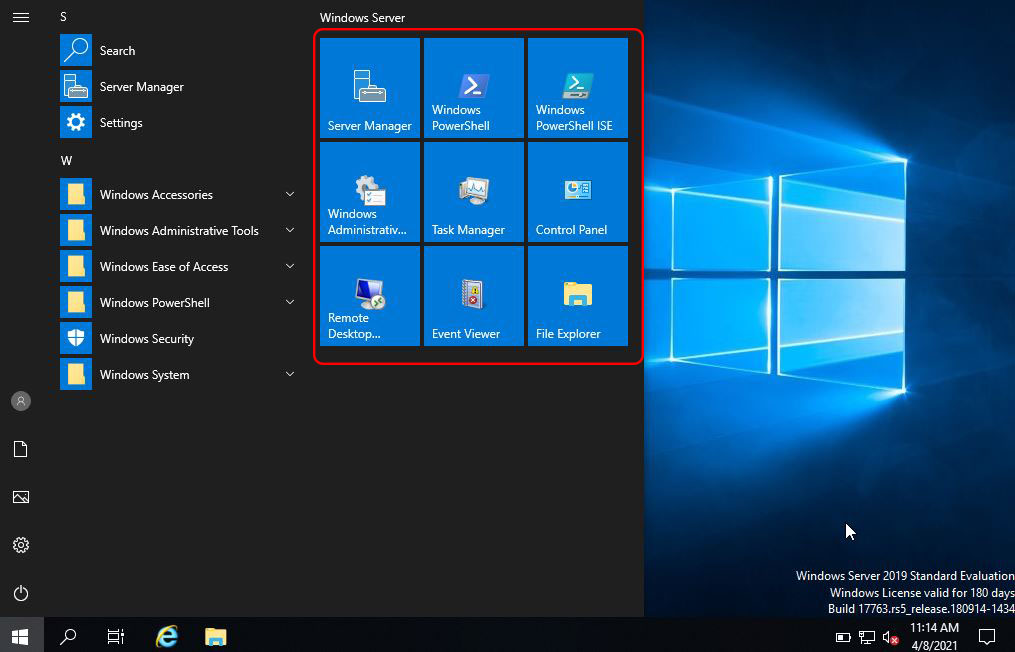Unmute the volume icon in the tray
Image resolution: width=1015 pixels, height=652 pixels.
pyautogui.click(x=889, y=635)
